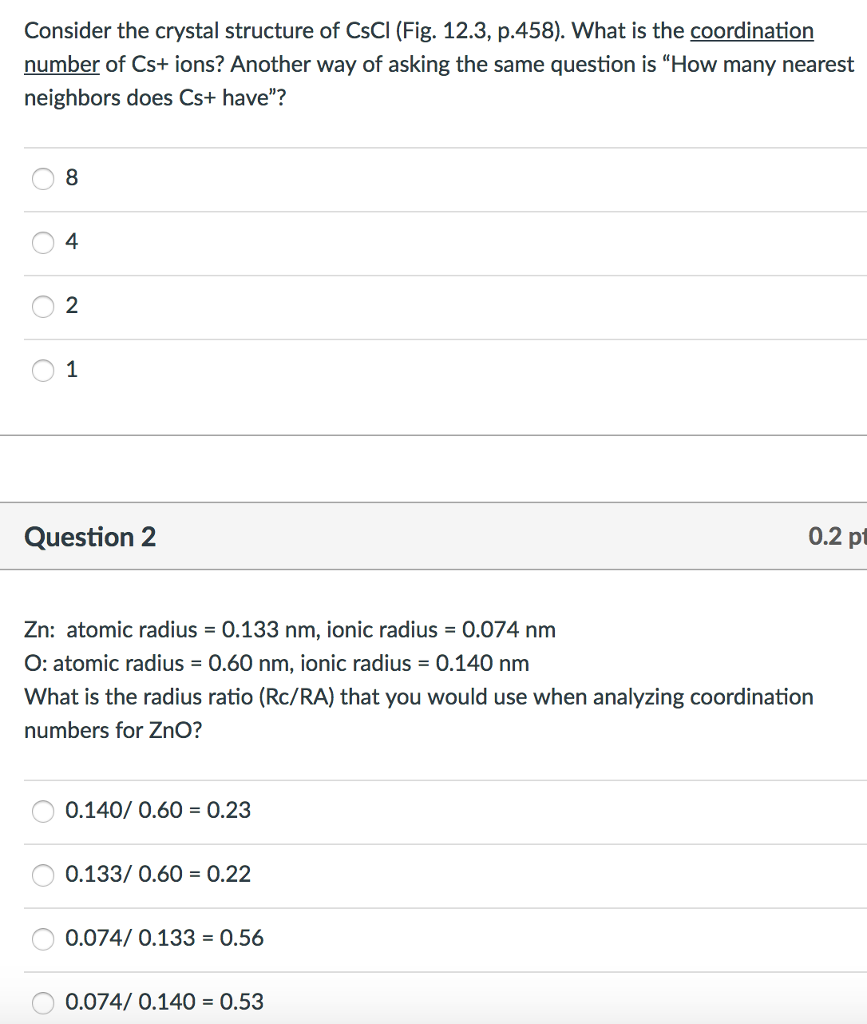The width and height of the screenshot is (867, 1024).
Task: Click the text "0.074/ 0.133 = 0.56"
Action: [164, 938]
